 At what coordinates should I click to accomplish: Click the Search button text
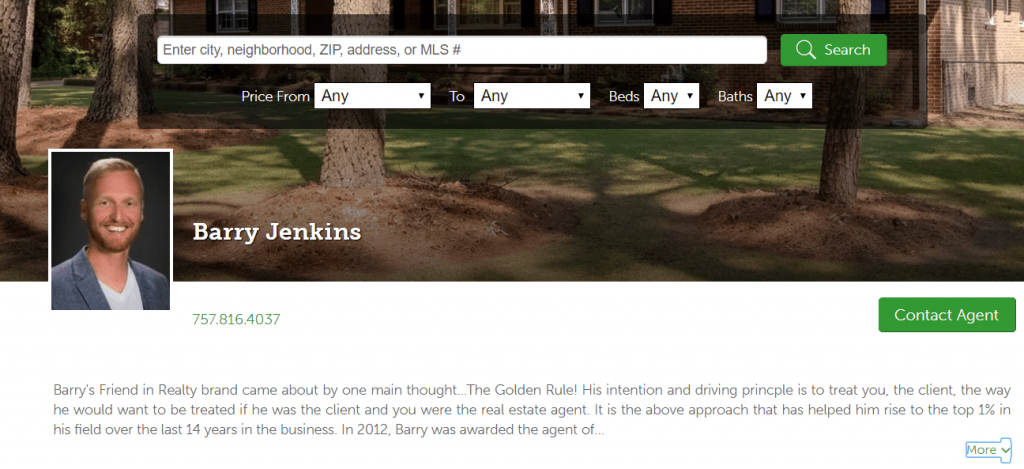coord(847,50)
